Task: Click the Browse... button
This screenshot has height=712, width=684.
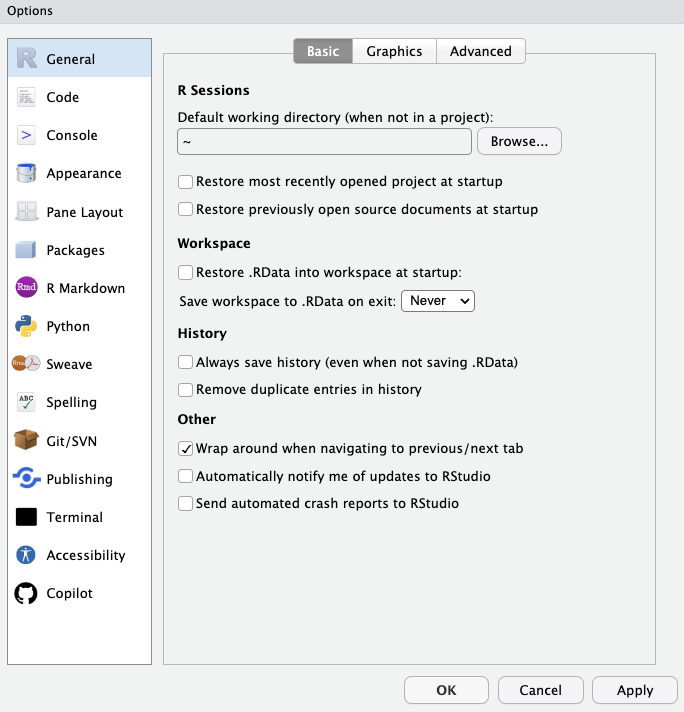Action: pyautogui.click(x=519, y=142)
